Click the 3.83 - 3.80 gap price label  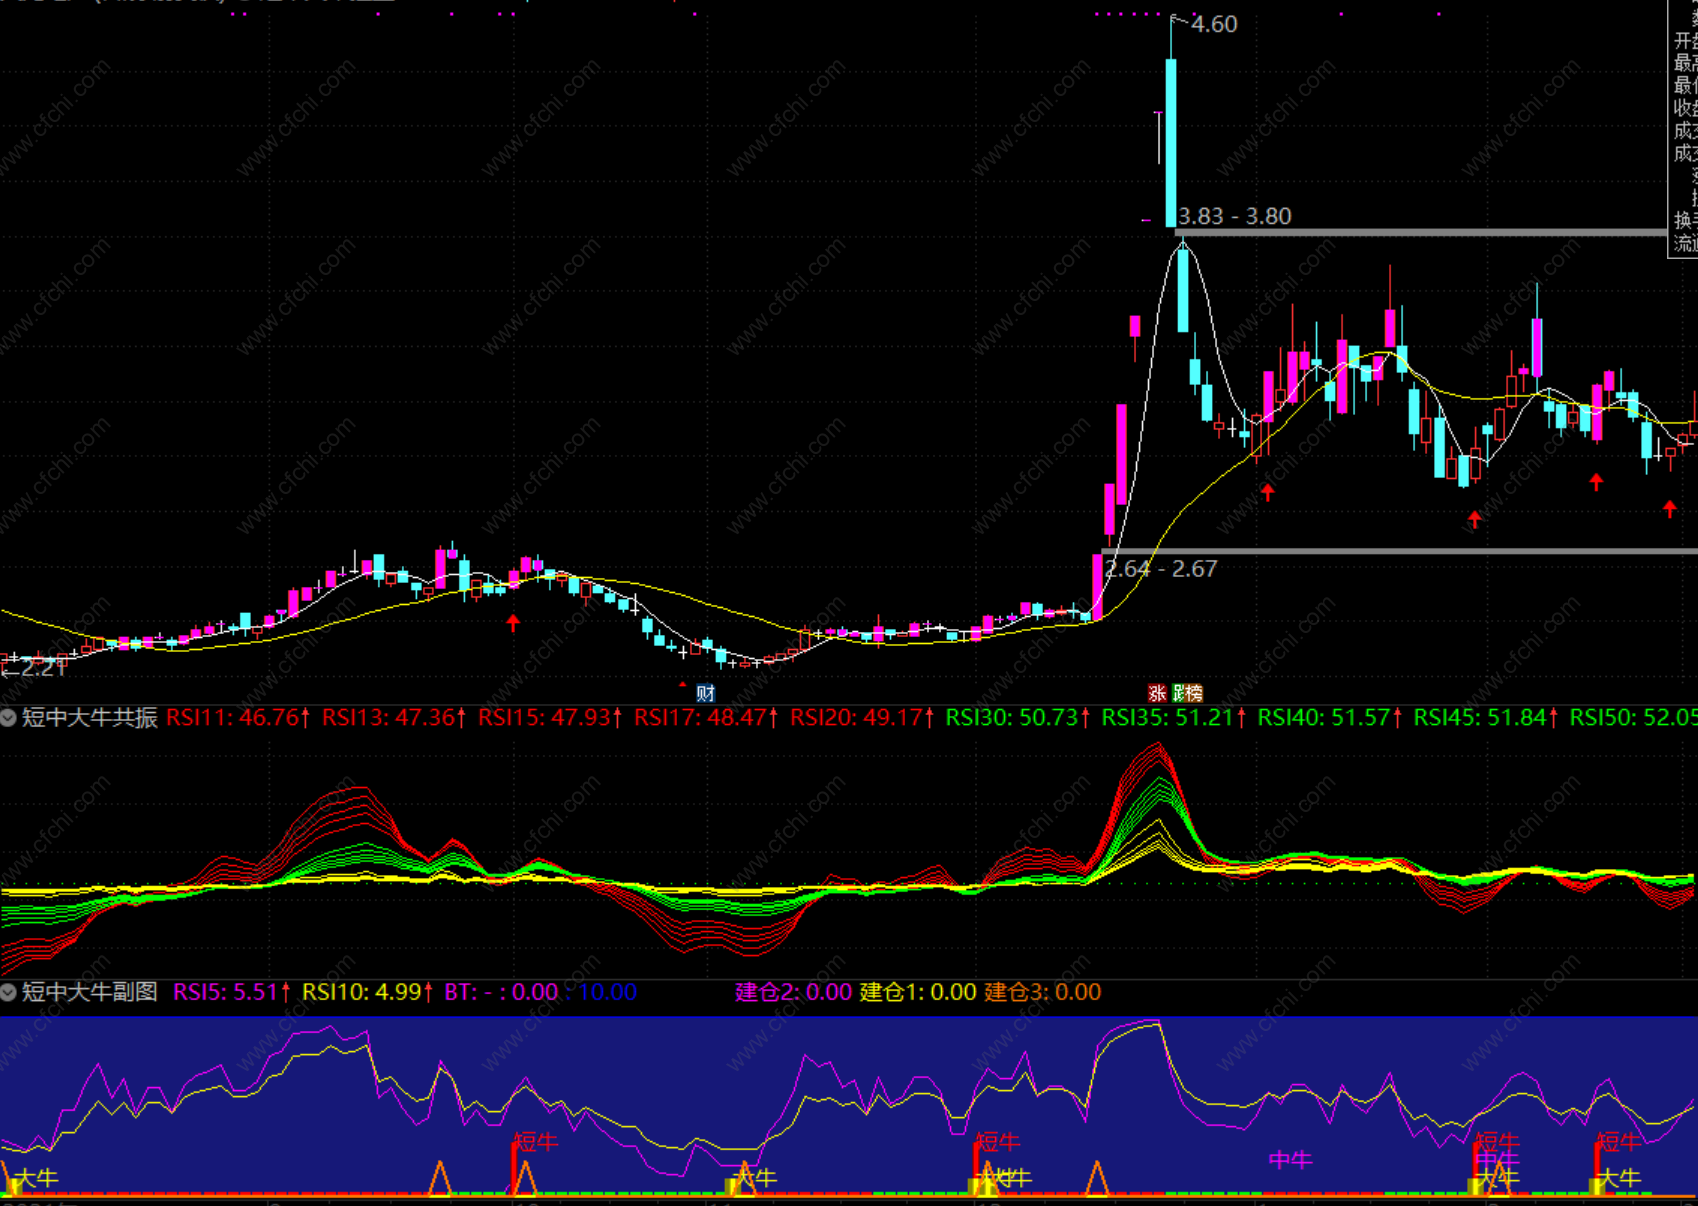tap(1235, 216)
